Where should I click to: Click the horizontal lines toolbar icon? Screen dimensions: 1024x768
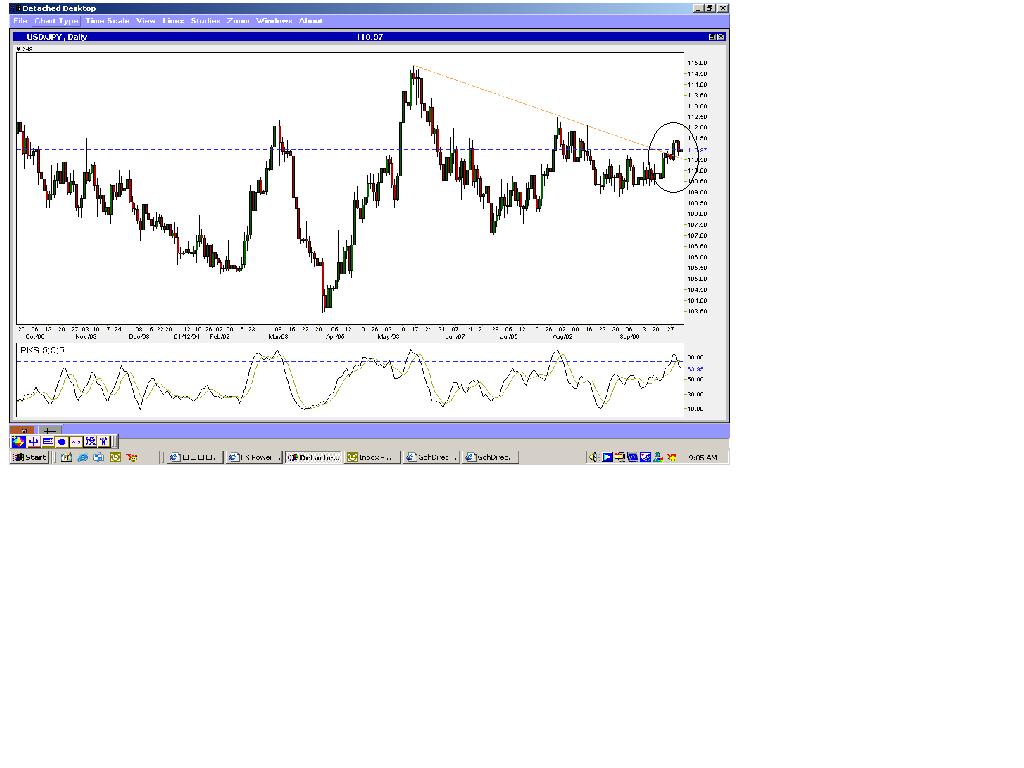point(48,441)
